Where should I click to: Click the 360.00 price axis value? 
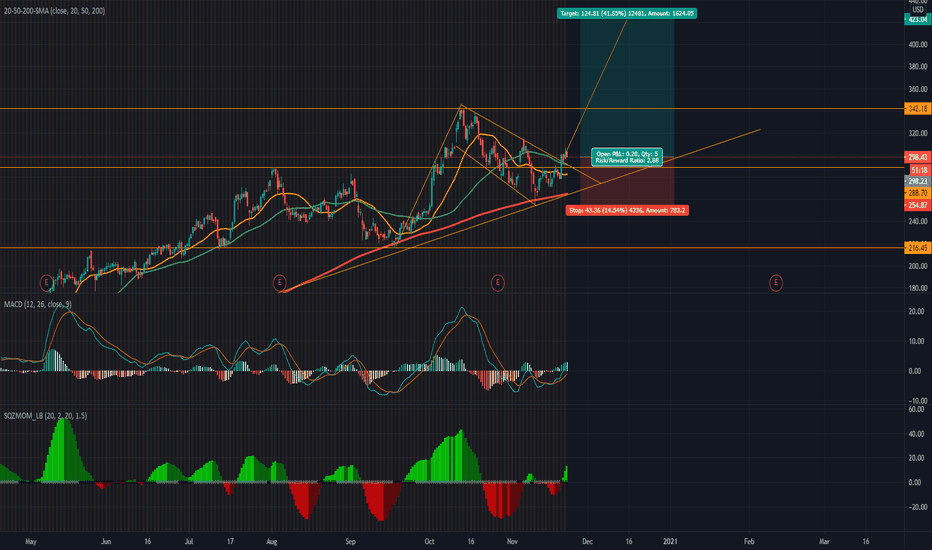[918, 89]
